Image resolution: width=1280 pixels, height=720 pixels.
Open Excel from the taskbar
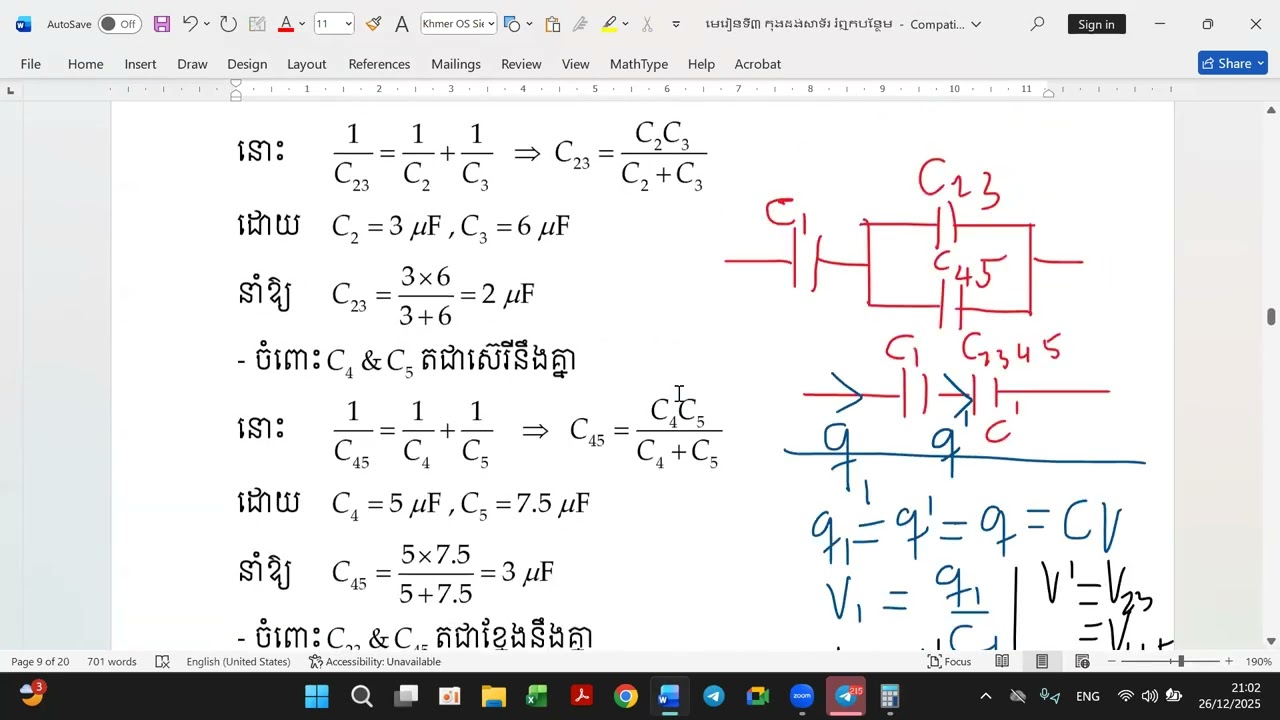pos(537,696)
